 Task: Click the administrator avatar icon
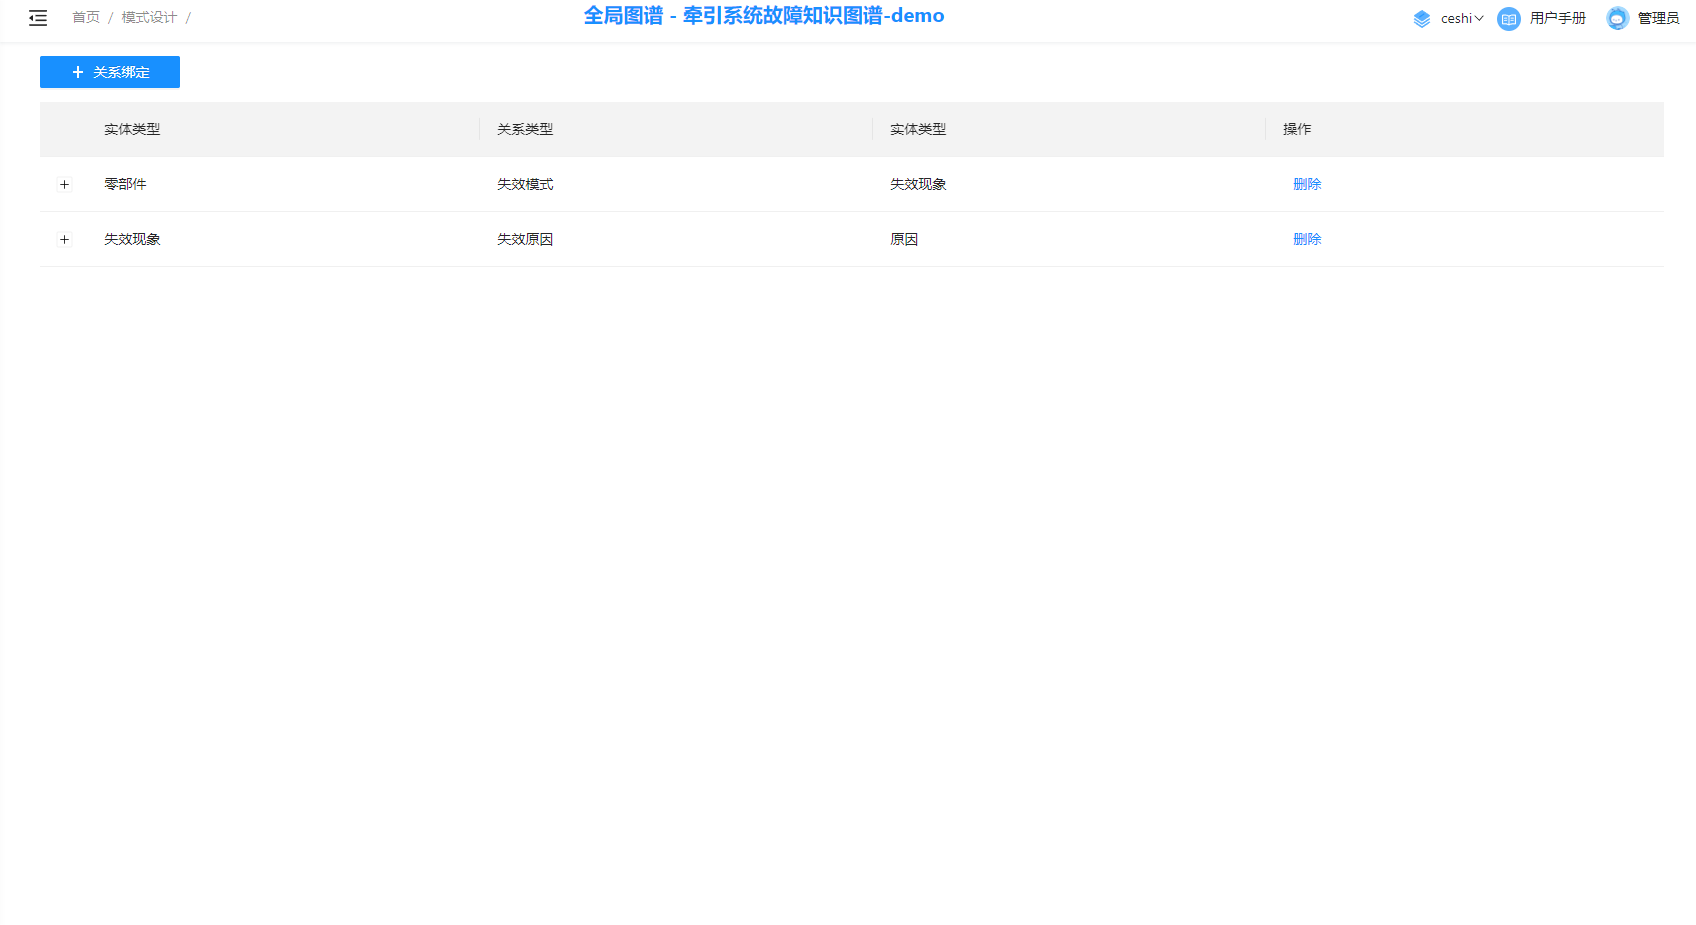1617,18
